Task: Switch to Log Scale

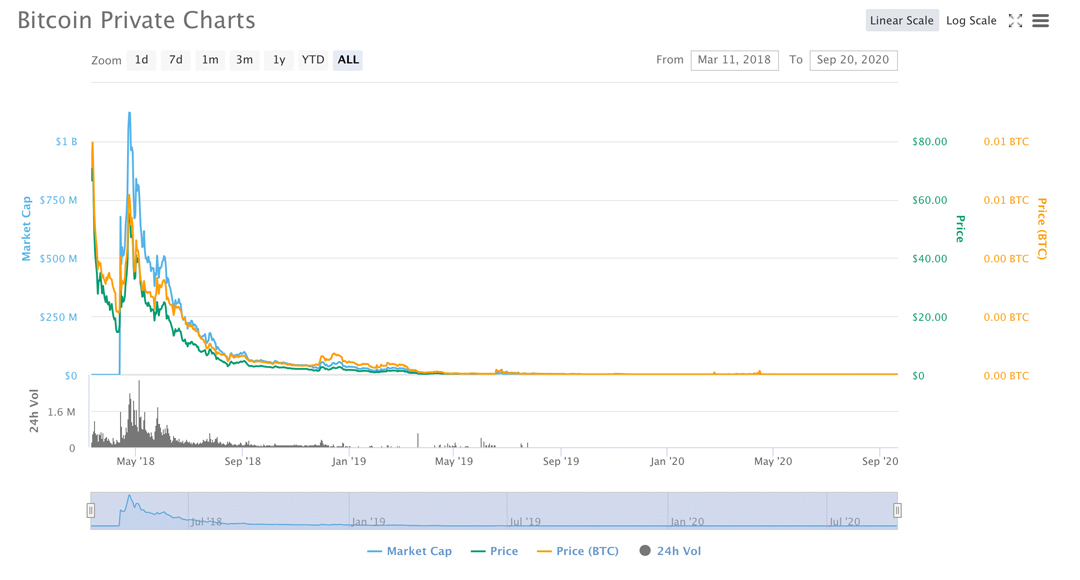Action: tap(971, 21)
